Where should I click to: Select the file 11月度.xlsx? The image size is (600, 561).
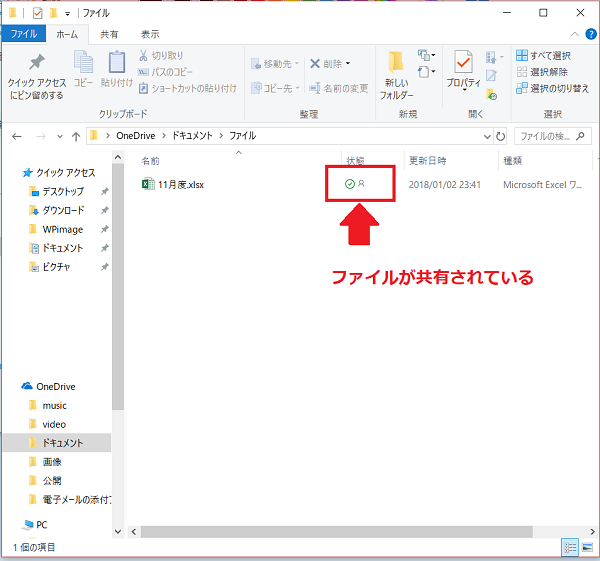pyautogui.click(x=173, y=184)
